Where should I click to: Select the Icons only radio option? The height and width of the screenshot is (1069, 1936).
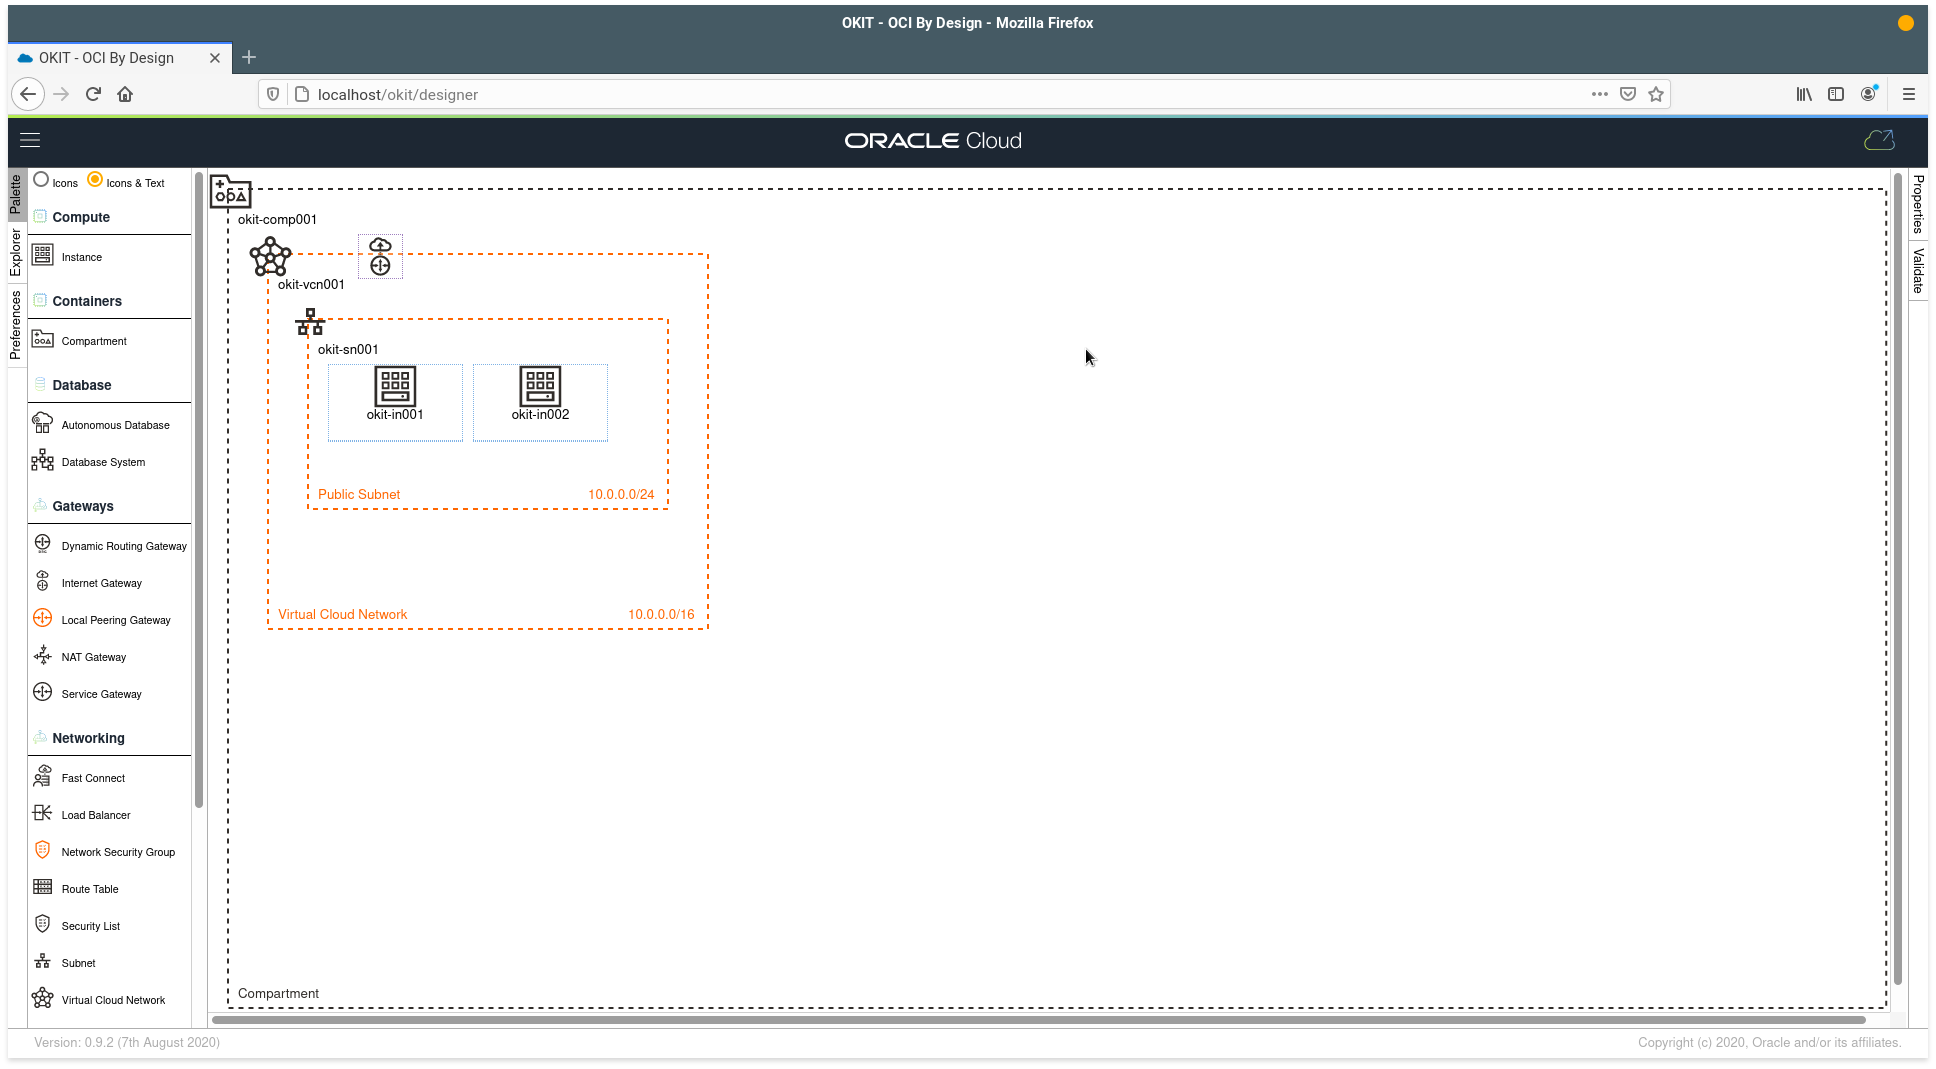(x=41, y=180)
